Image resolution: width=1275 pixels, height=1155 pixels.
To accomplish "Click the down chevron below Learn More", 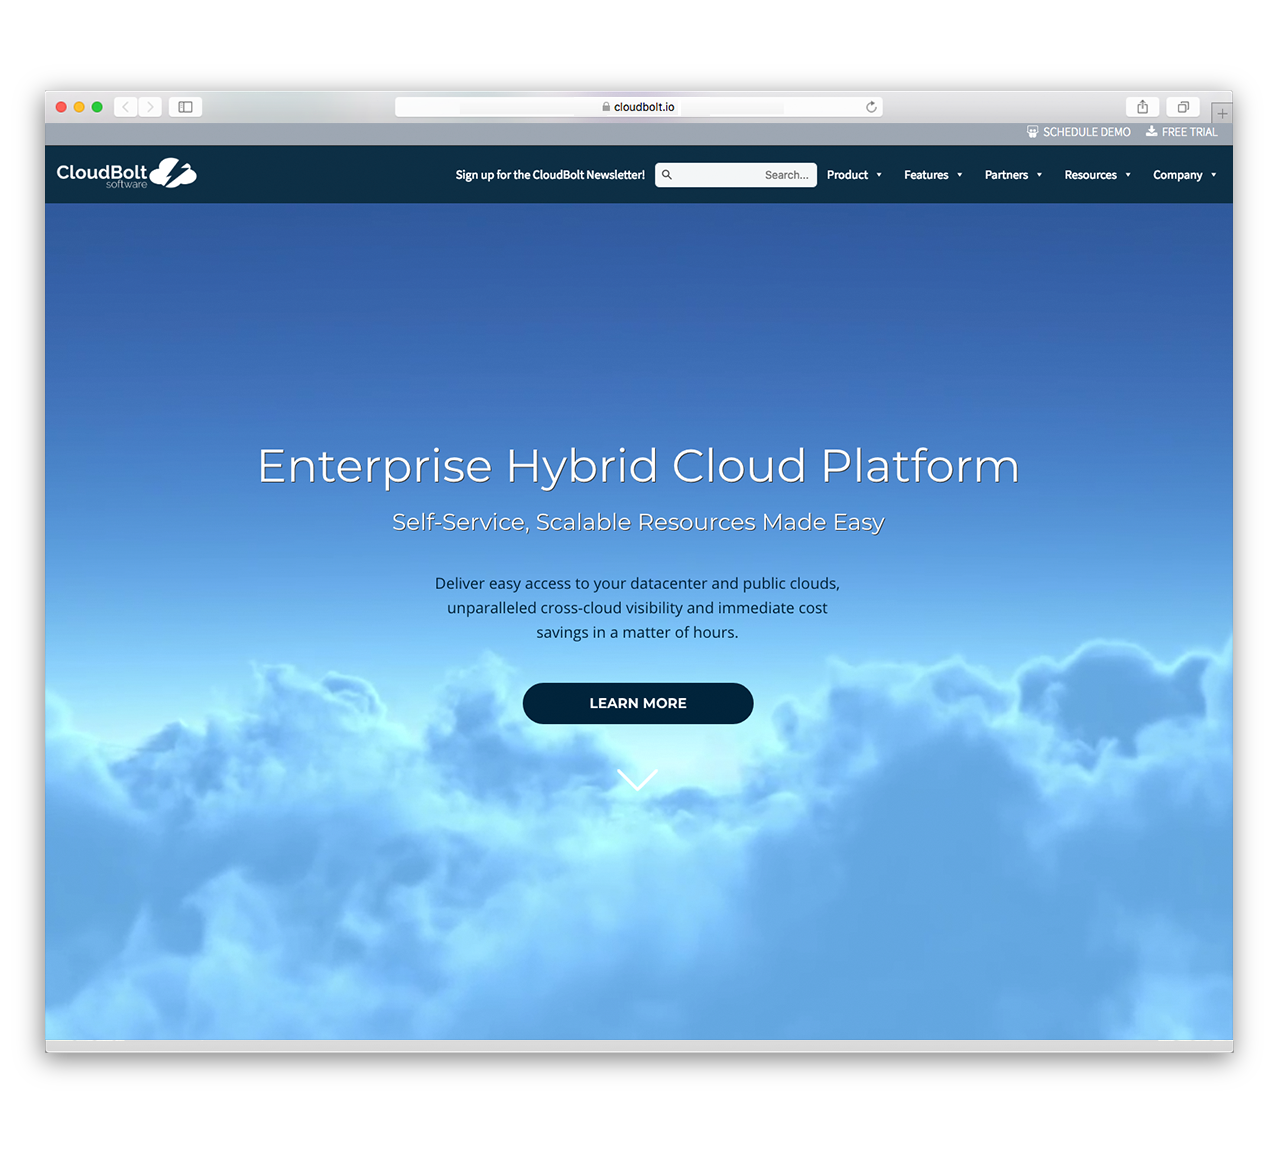I will click(637, 779).
